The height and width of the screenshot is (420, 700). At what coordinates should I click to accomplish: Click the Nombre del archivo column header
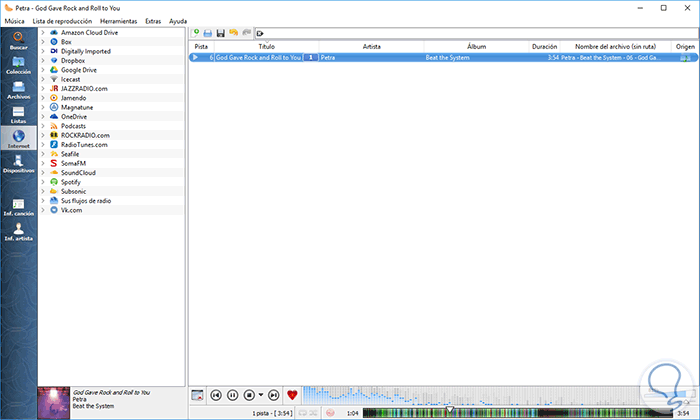coord(616,46)
